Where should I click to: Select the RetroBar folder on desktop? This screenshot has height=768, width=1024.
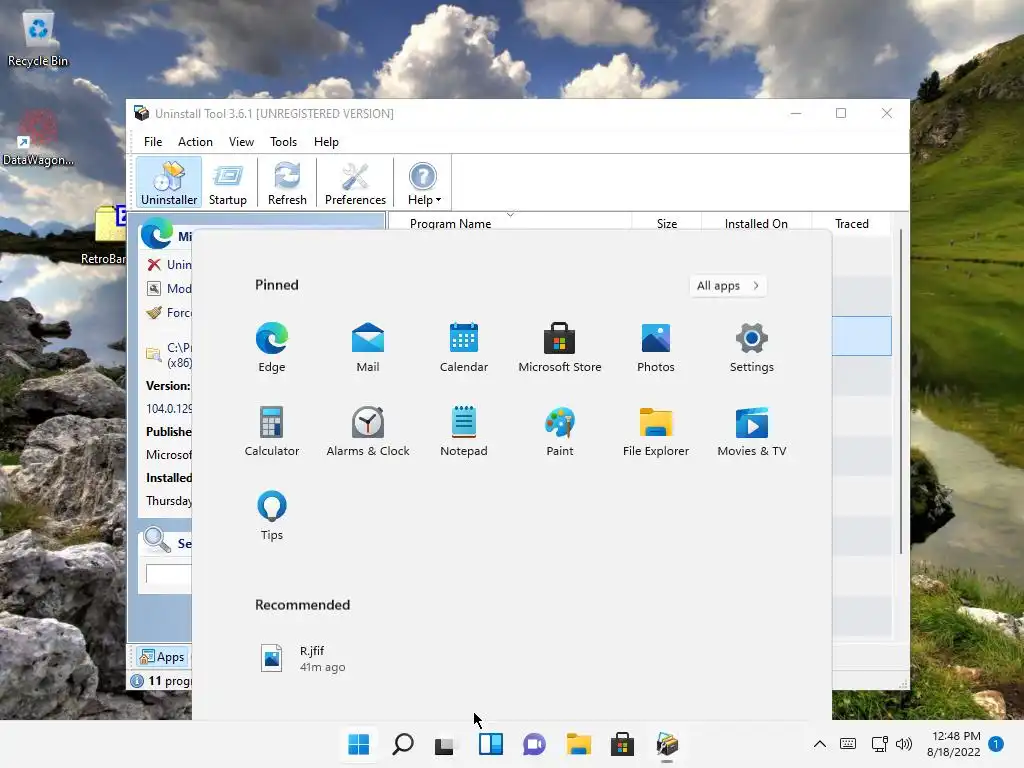point(106,235)
